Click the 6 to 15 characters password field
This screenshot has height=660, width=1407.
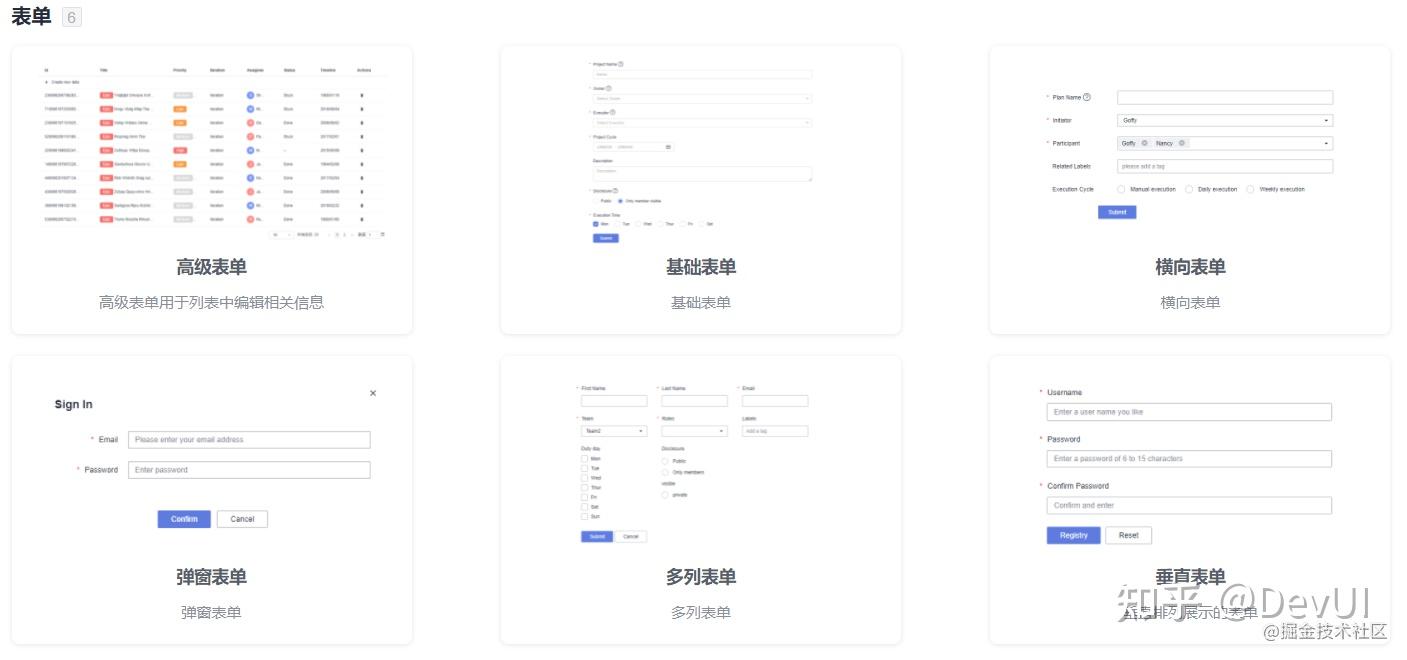pyautogui.click(x=1189, y=459)
